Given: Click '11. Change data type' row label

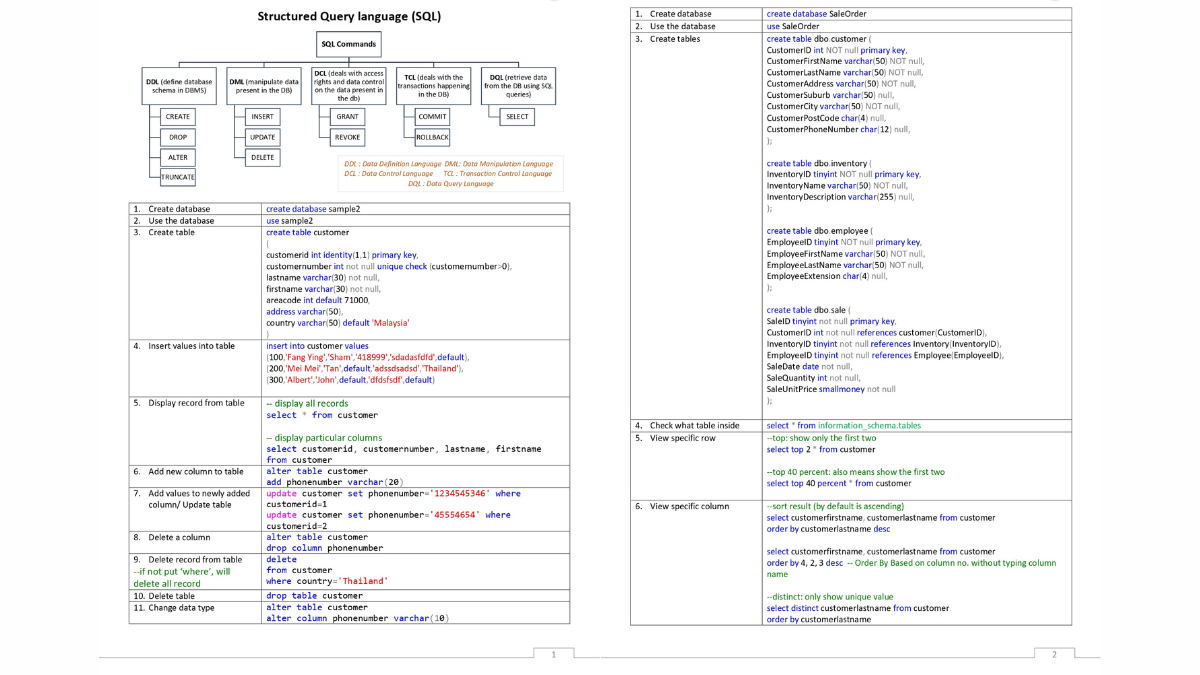Looking at the screenshot, I should point(174,607).
